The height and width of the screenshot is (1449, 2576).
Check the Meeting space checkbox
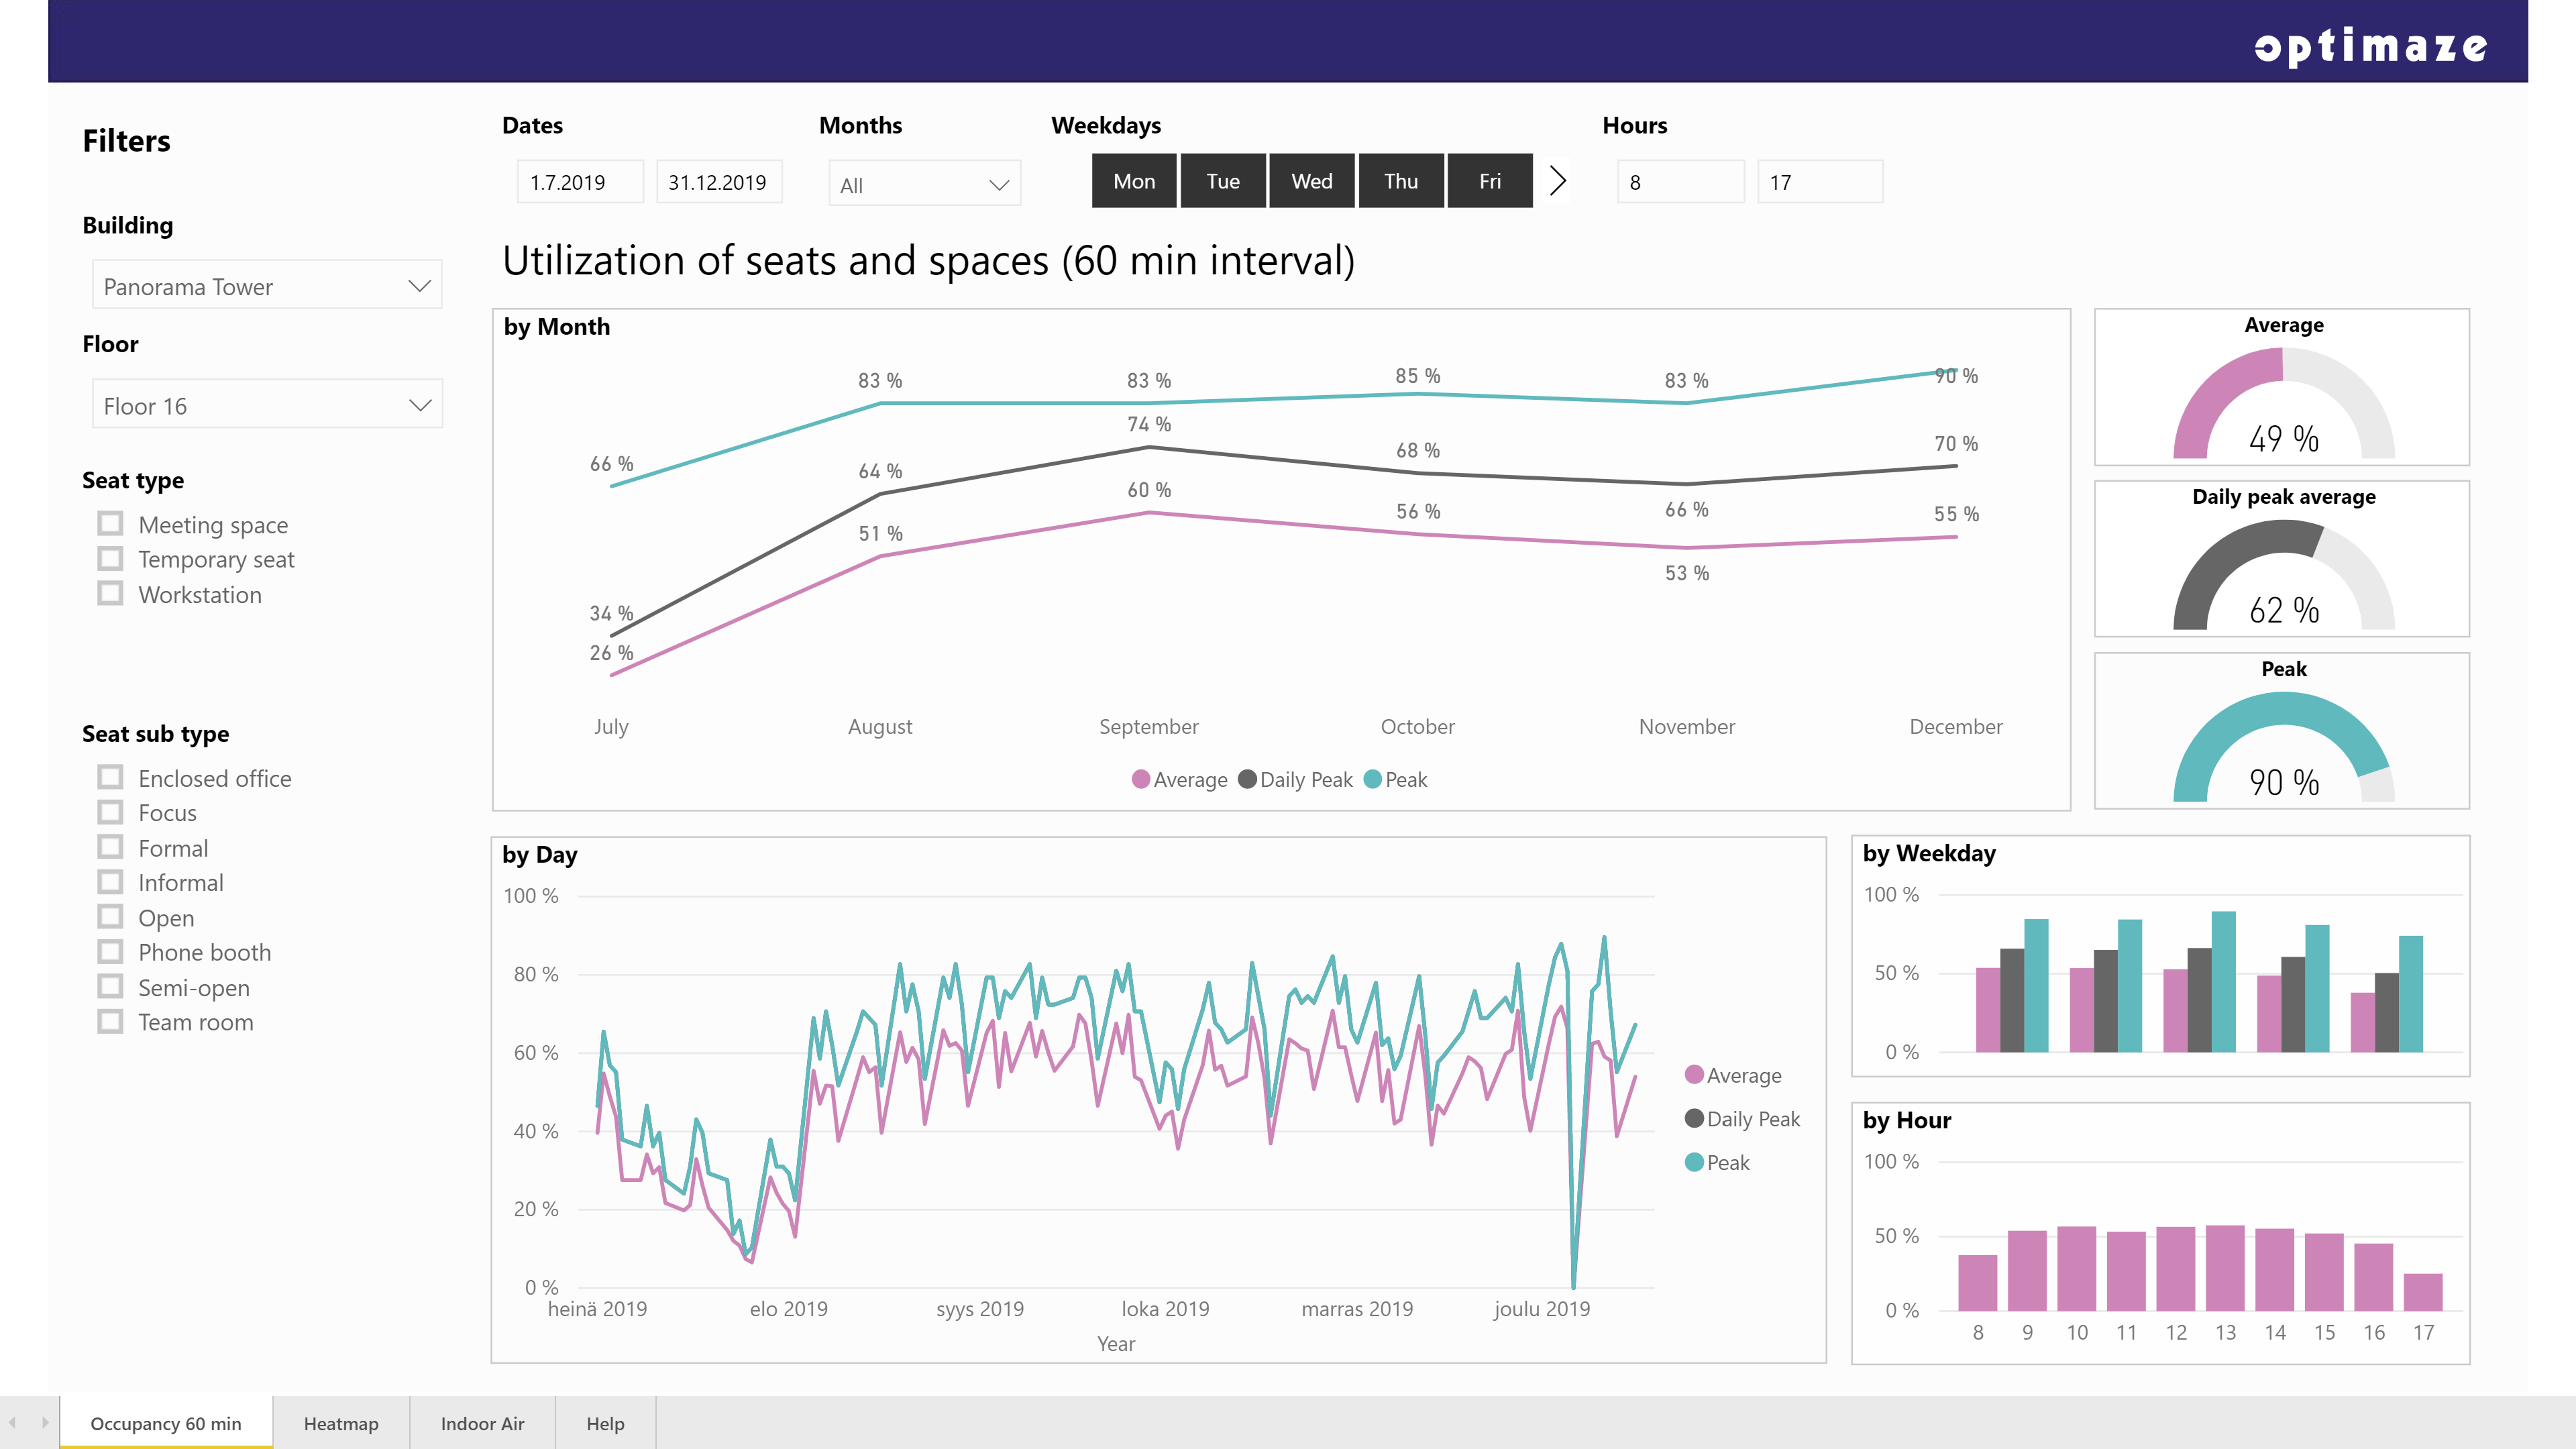coord(110,524)
